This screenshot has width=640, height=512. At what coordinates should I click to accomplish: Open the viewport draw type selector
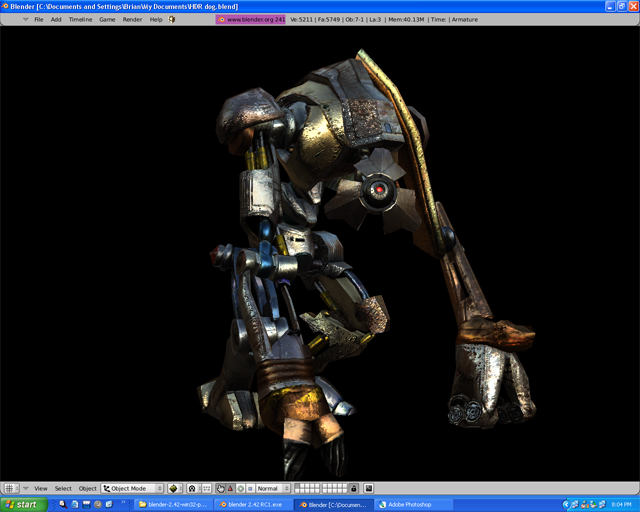pyautogui.click(x=175, y=488)
